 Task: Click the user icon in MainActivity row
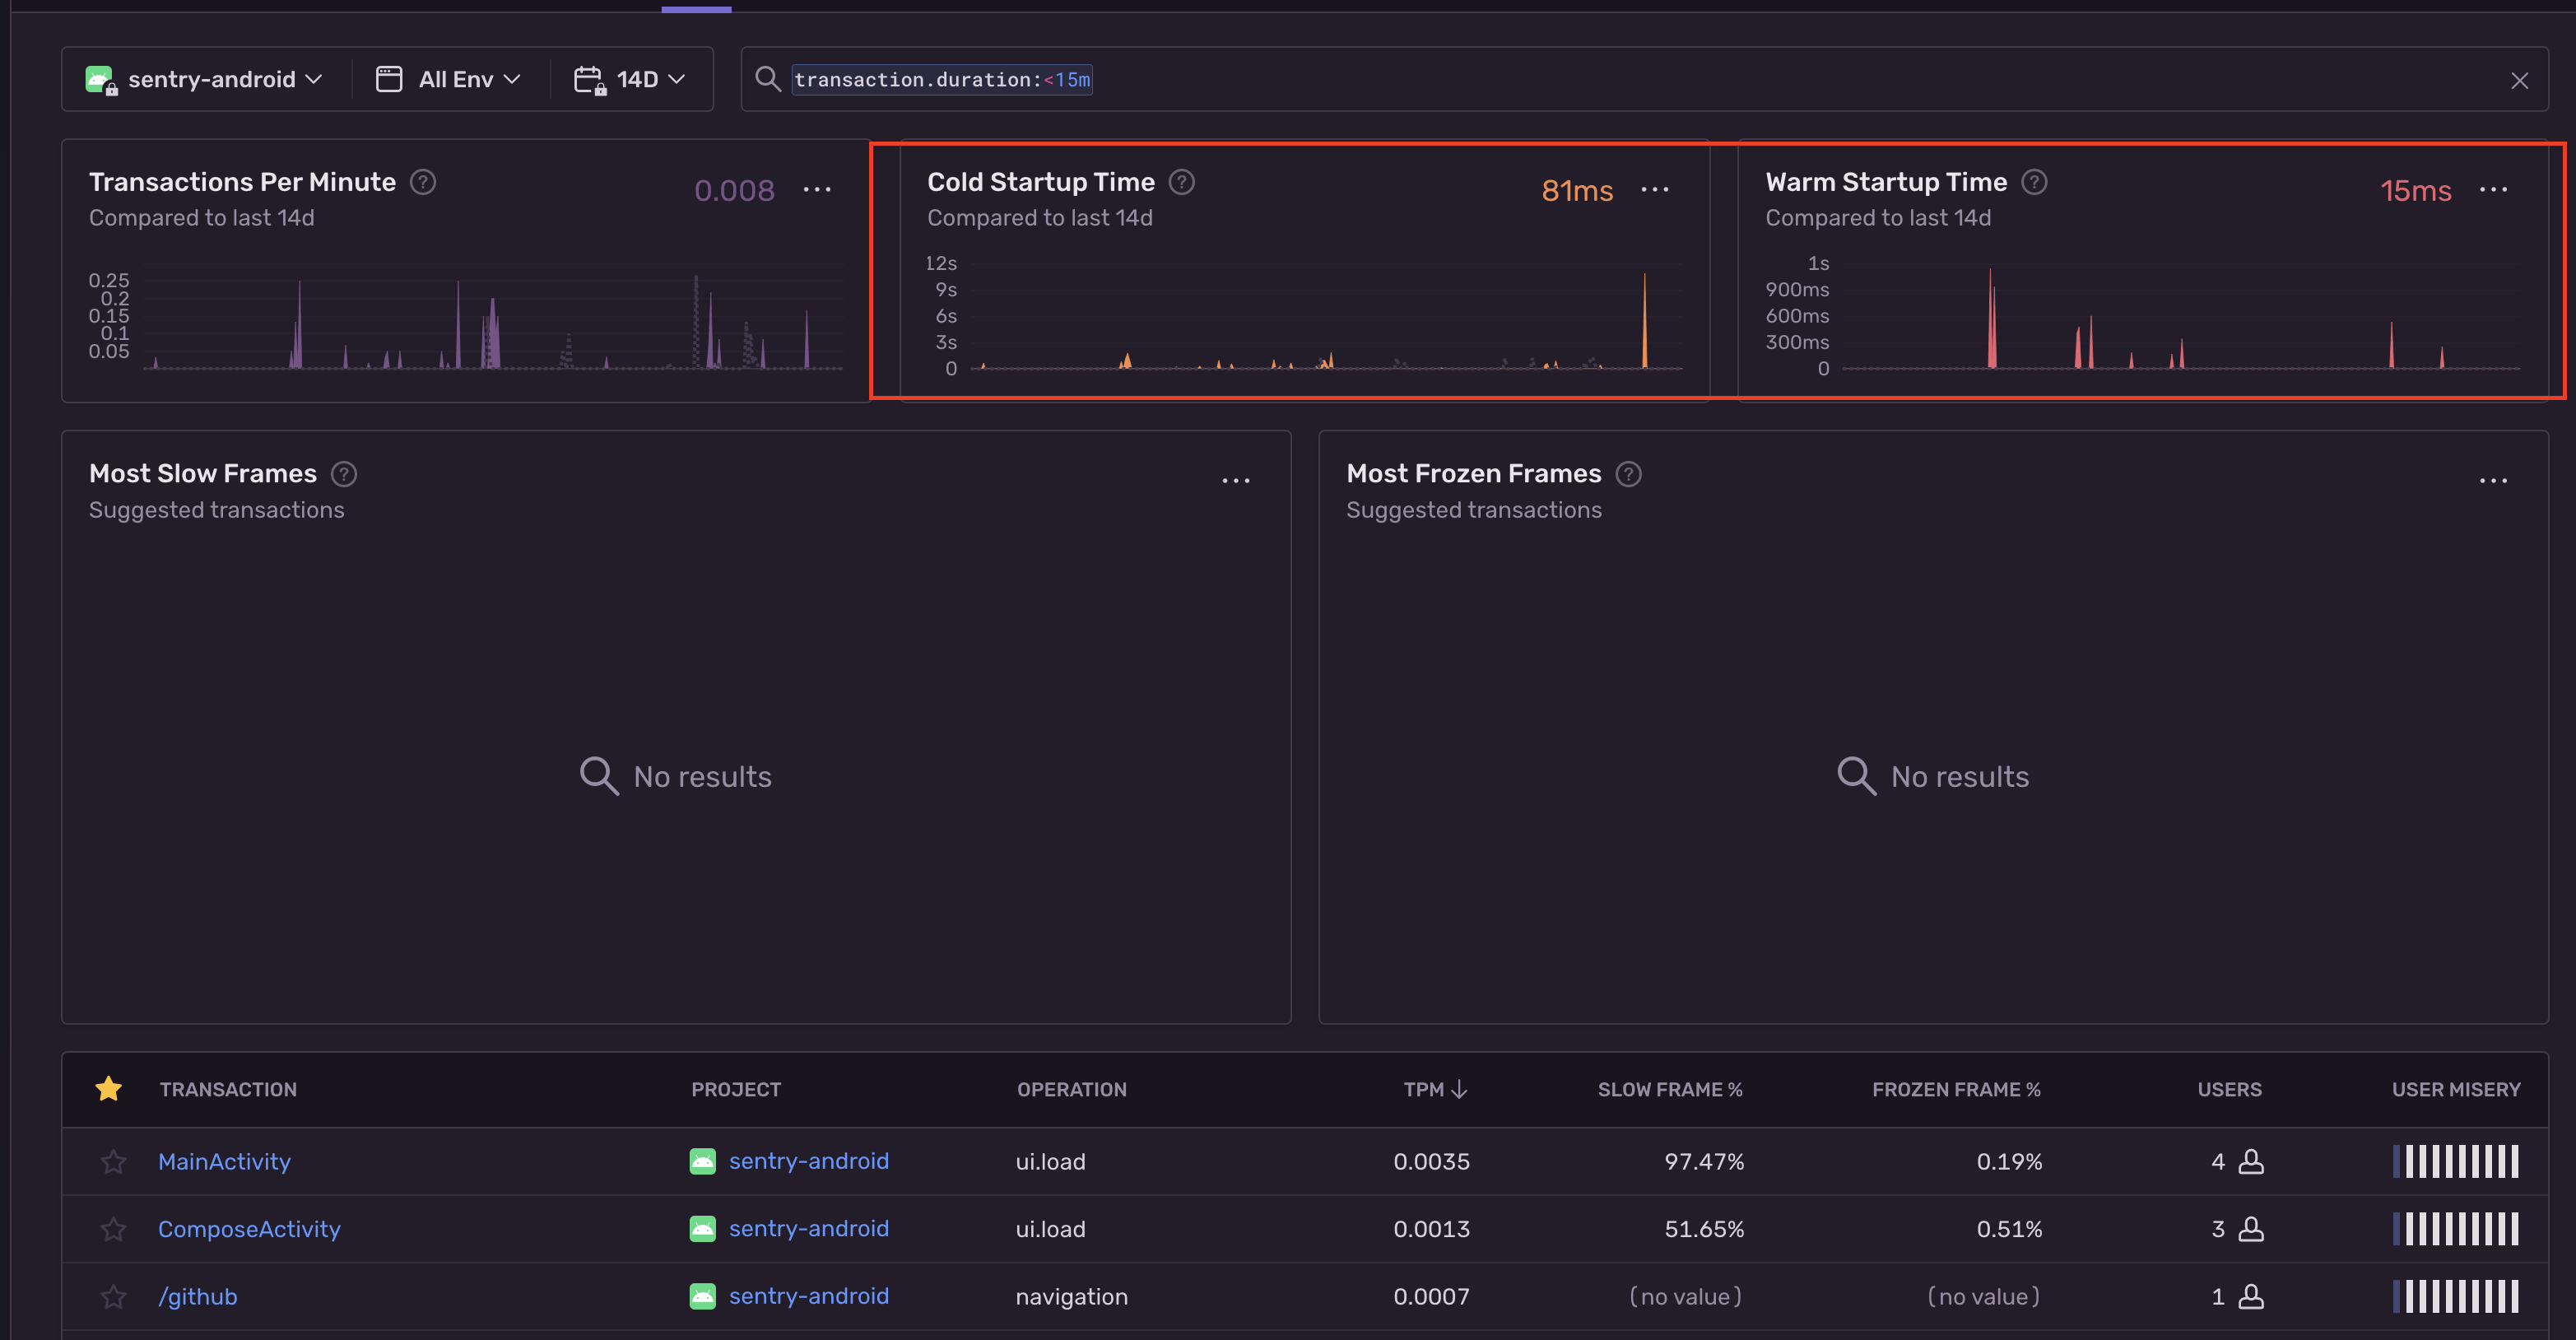[x=2251, y=1161]
